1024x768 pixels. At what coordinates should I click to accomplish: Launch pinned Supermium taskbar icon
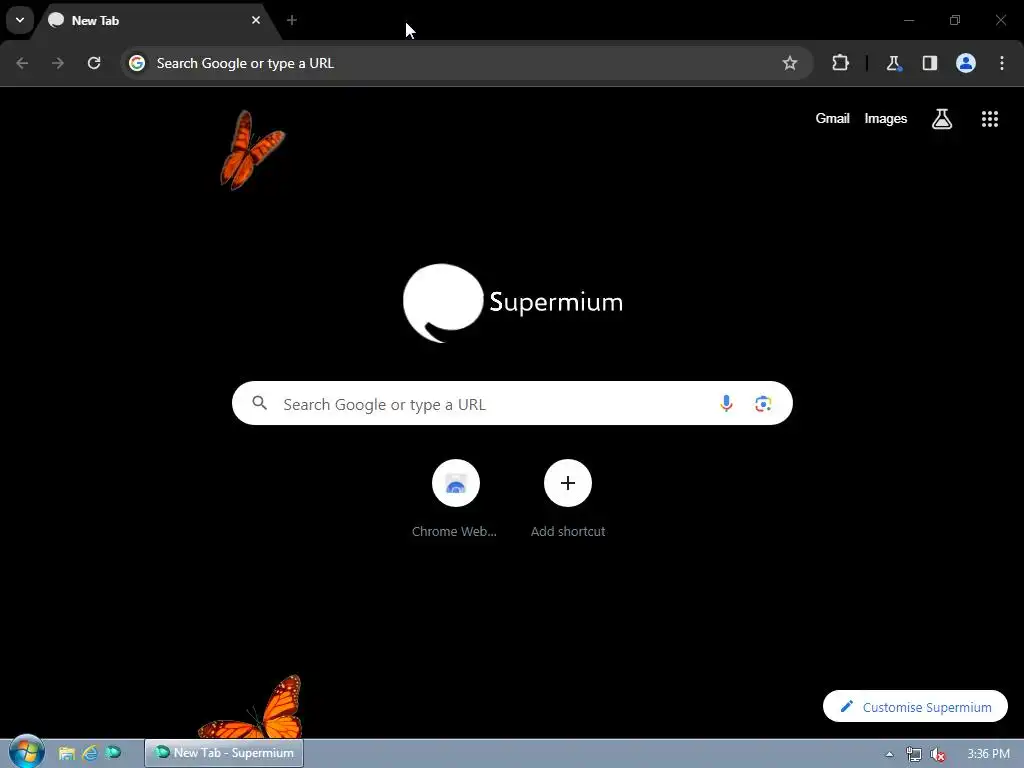(x=113, y=753)
